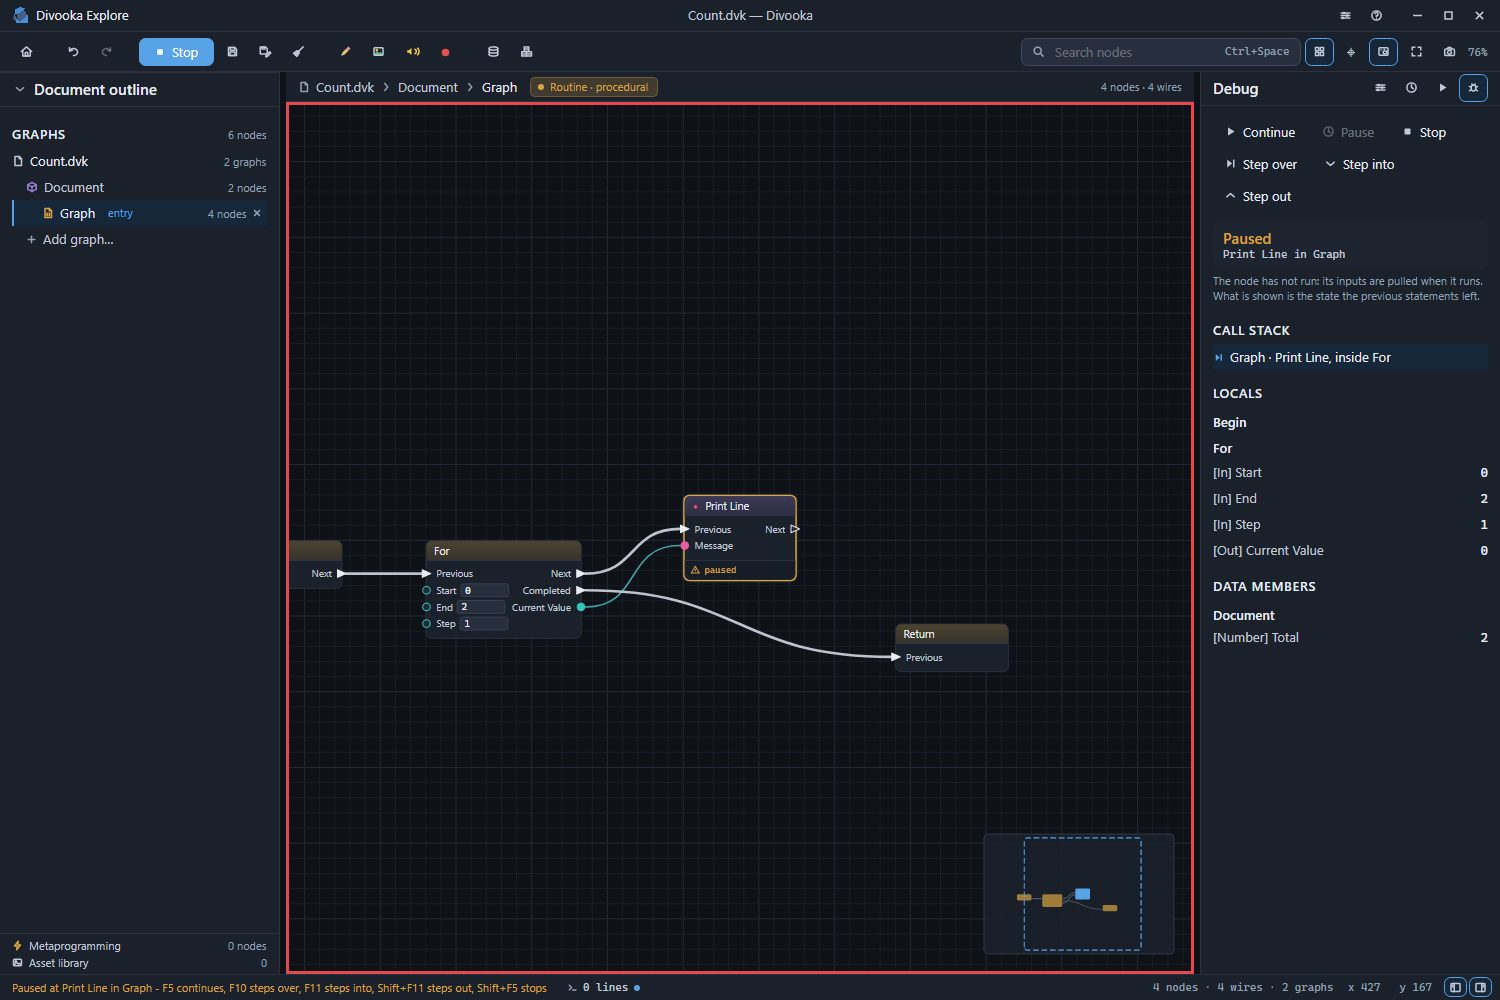Switch to the Debug history clock tab
The height and width of the screenshot is (1000, 1500).
point(1411,88)
